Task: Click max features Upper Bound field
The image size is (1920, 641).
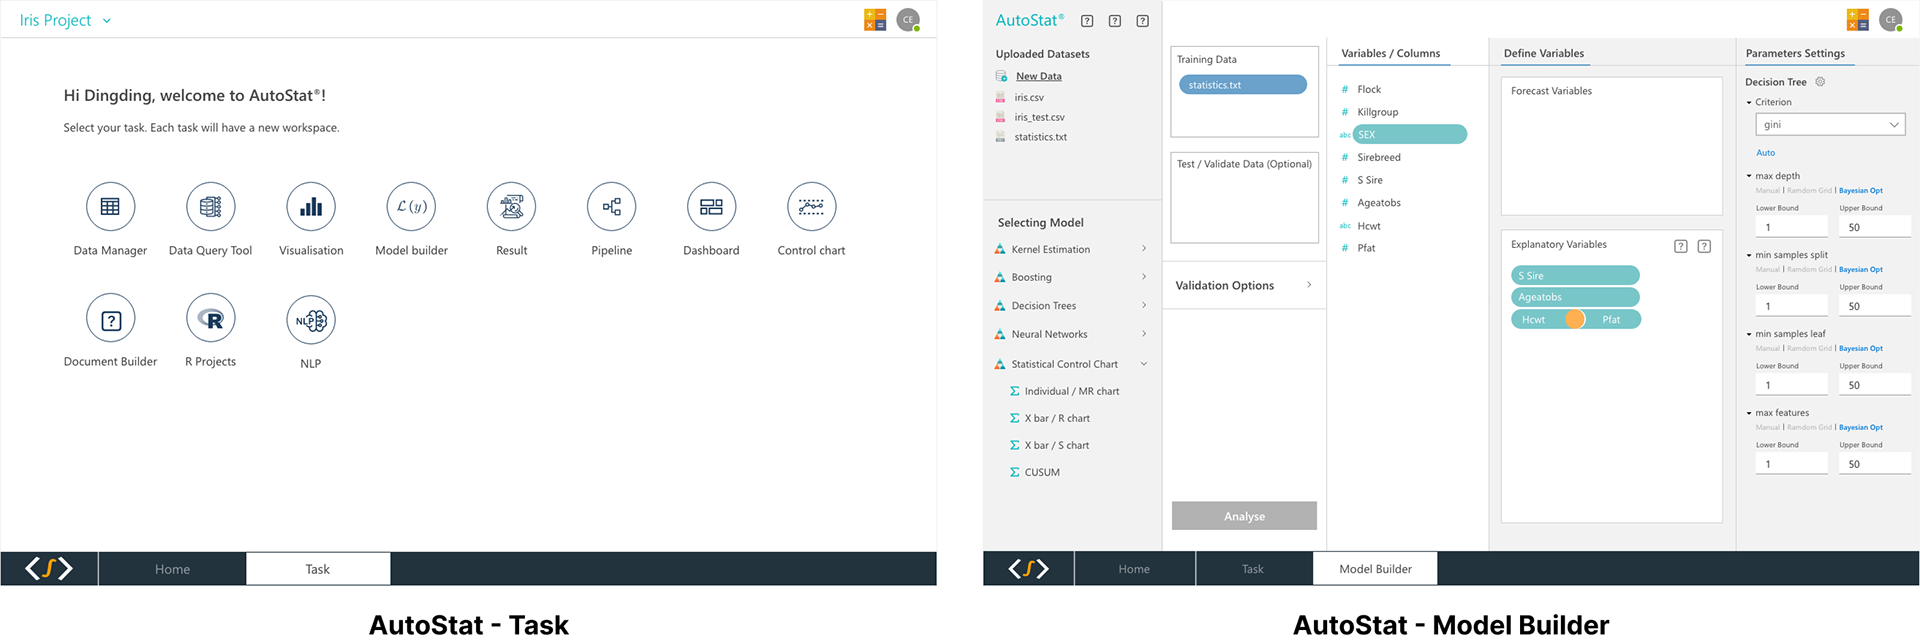Action: coord(1875,464)
